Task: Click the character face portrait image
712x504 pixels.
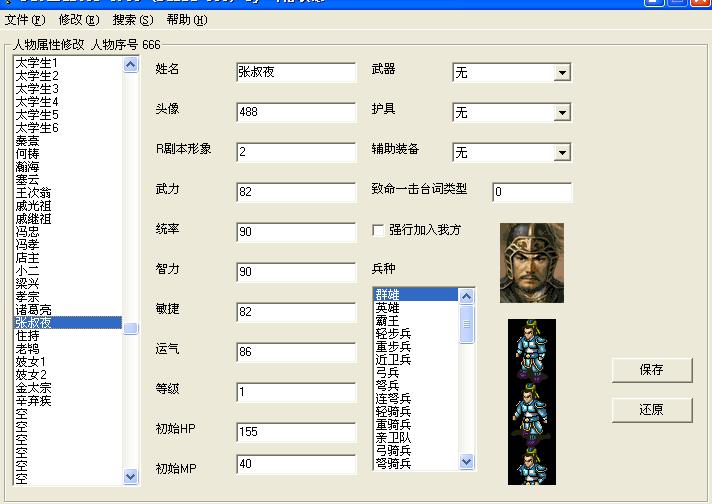Action: click(531, 263)
